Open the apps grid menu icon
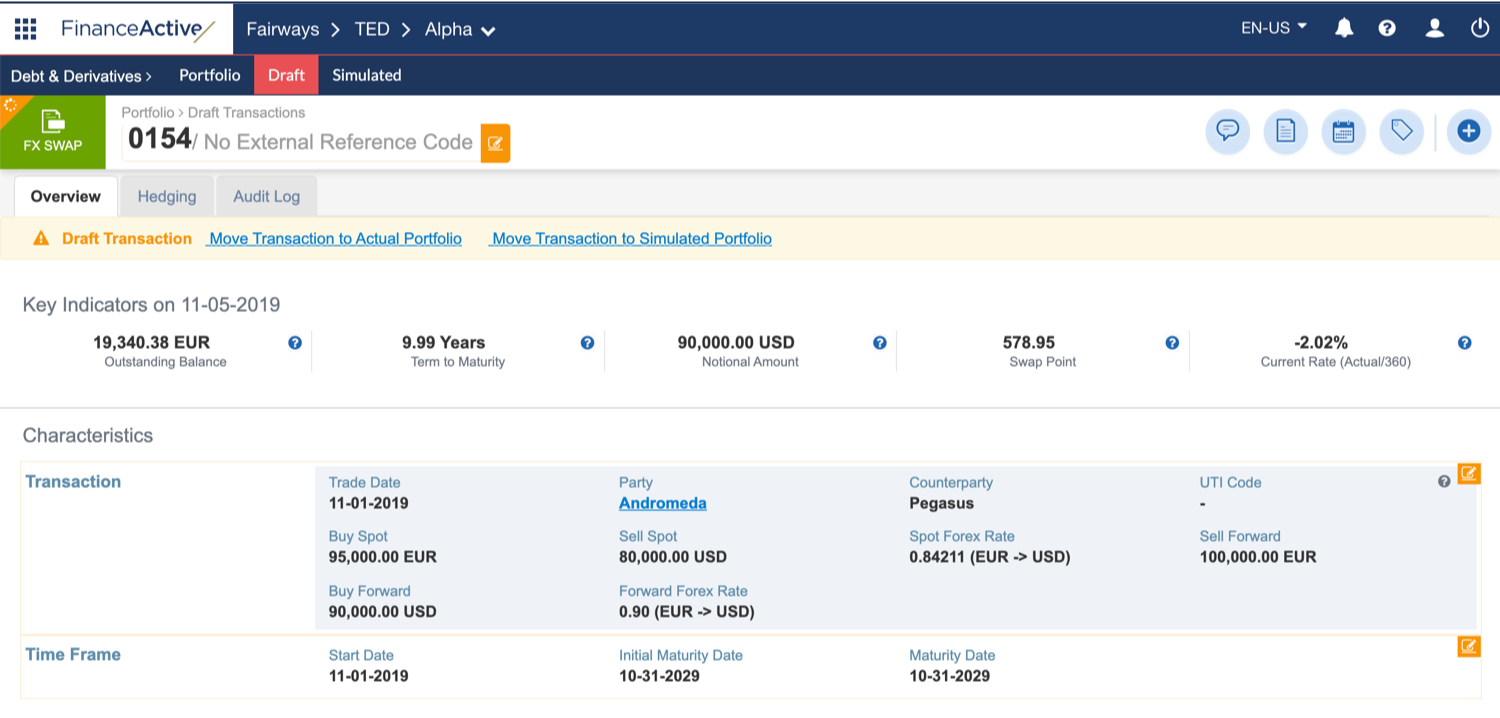The height and width of the screenshot is (718, 1500). (25, 28)
